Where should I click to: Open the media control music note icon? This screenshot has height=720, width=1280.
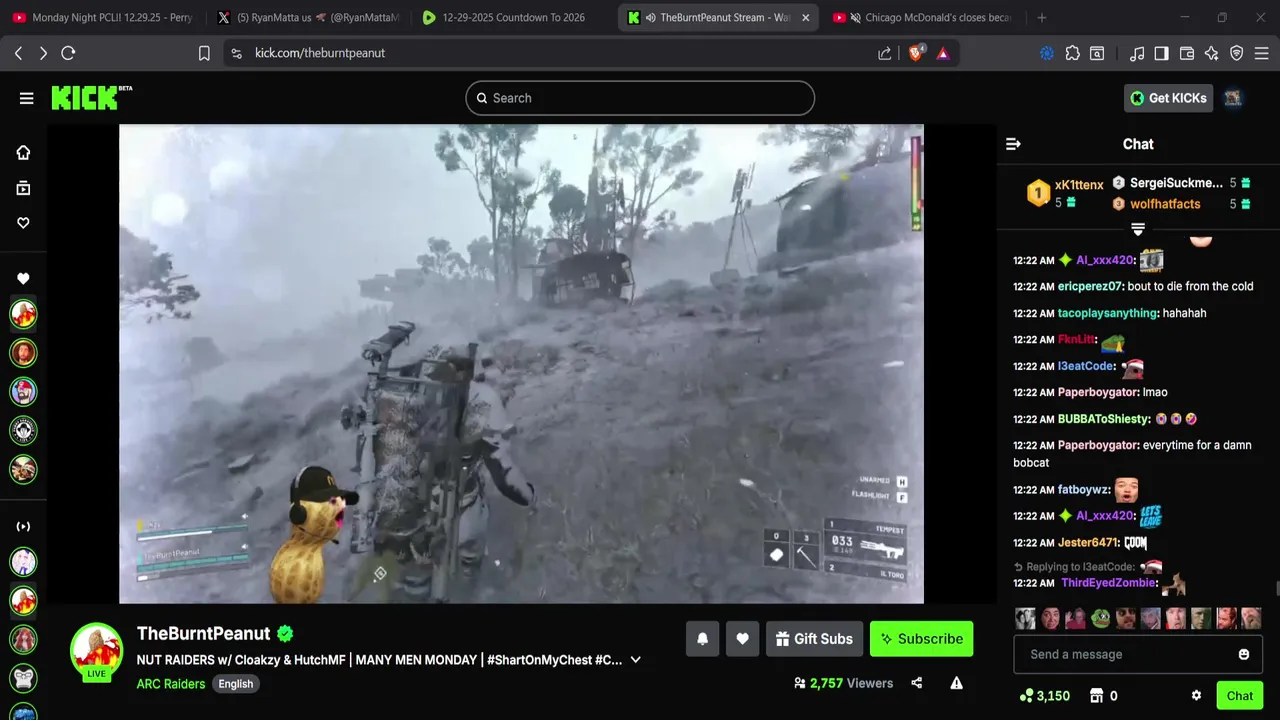click(1137, 53)
